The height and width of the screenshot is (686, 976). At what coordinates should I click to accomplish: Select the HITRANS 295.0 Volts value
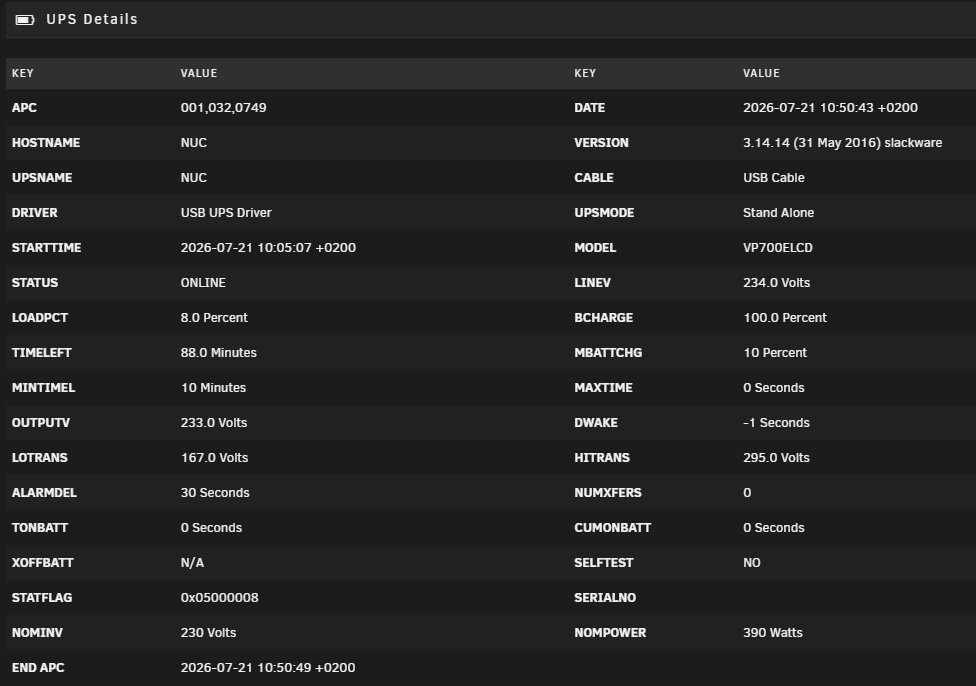(x=776, y=458)
